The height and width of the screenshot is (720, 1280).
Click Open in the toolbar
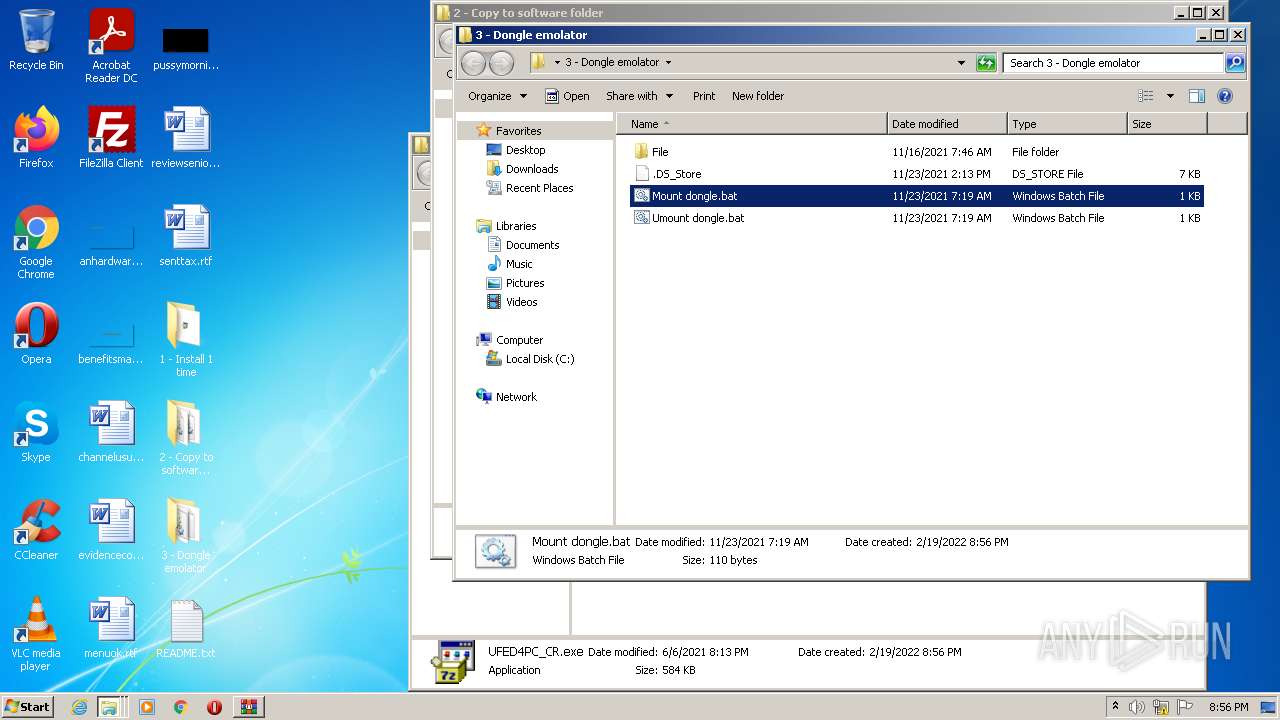pos(567,96)
